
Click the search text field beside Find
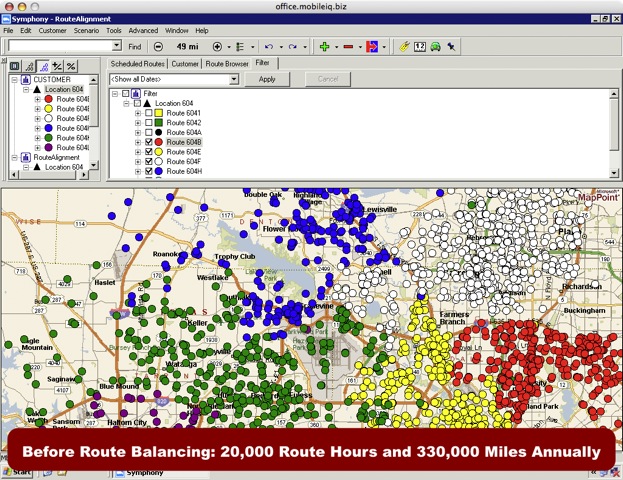coord(59,47)
